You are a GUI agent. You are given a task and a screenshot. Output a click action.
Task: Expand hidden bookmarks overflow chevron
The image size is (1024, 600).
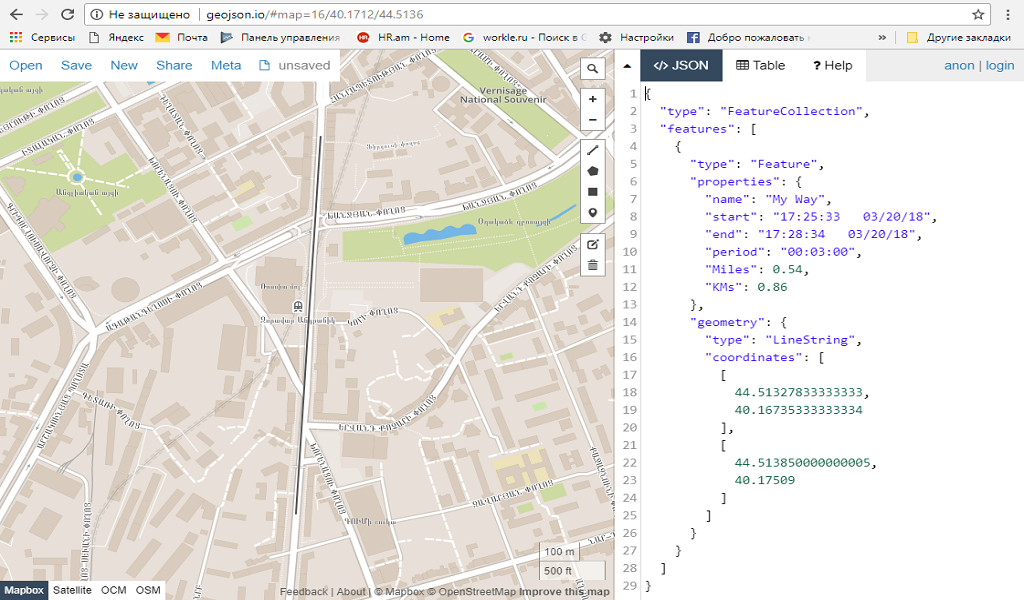click(882, 38)
